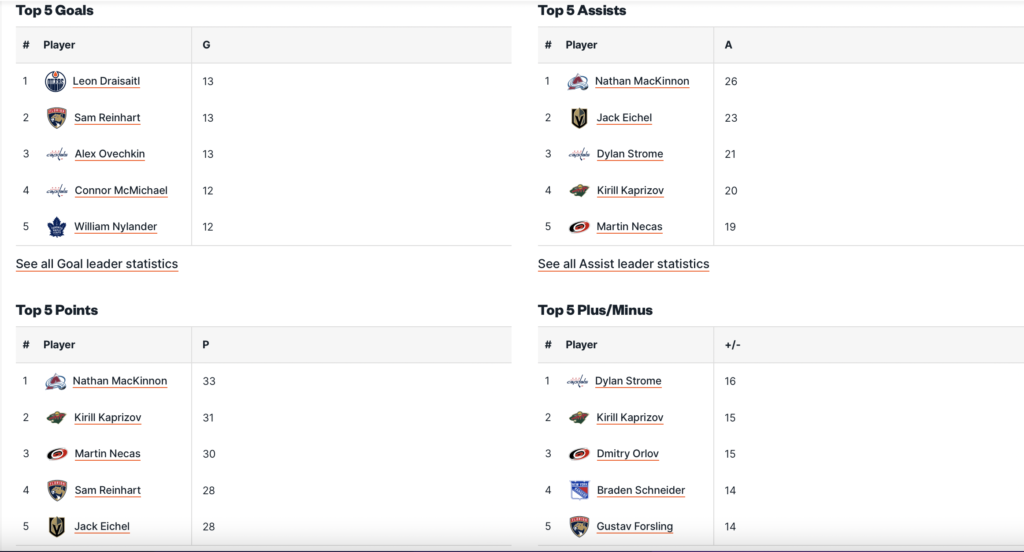Click Golden Knights logo in Top 5 Assists
The image size is (1024, 552).
coord(579,118)
